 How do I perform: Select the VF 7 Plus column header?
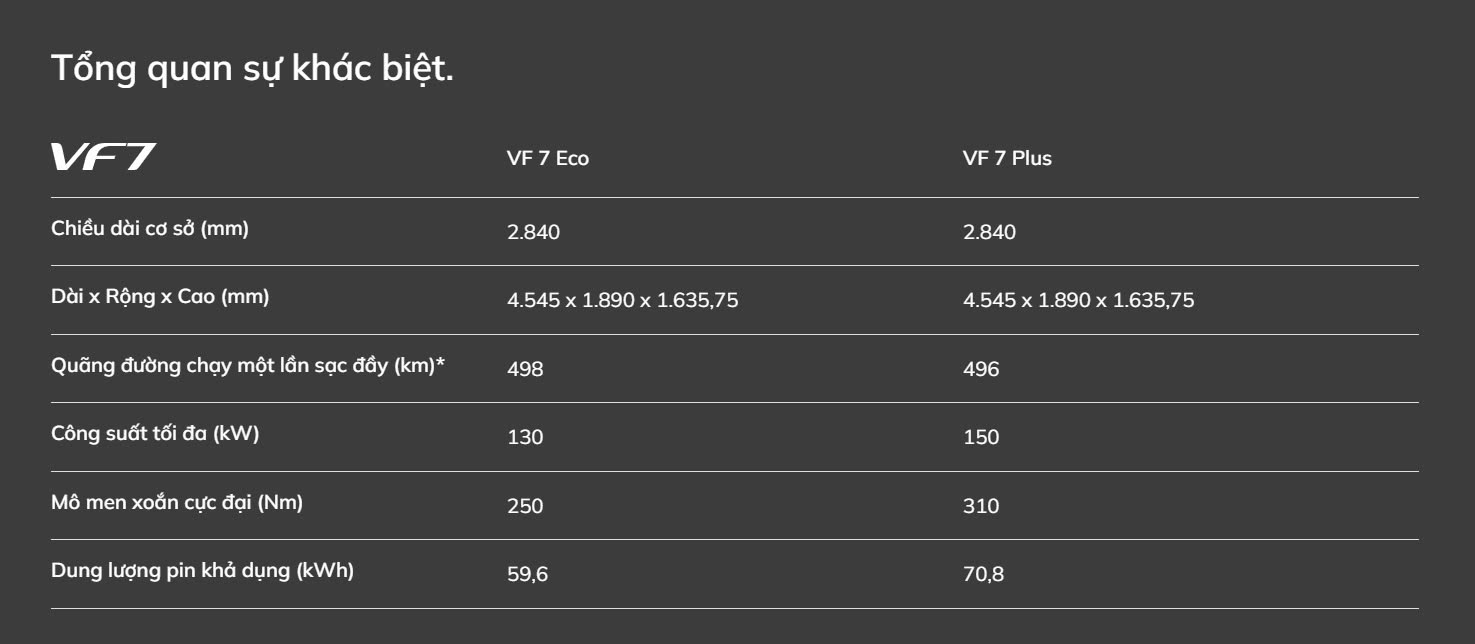[1007, 158]
